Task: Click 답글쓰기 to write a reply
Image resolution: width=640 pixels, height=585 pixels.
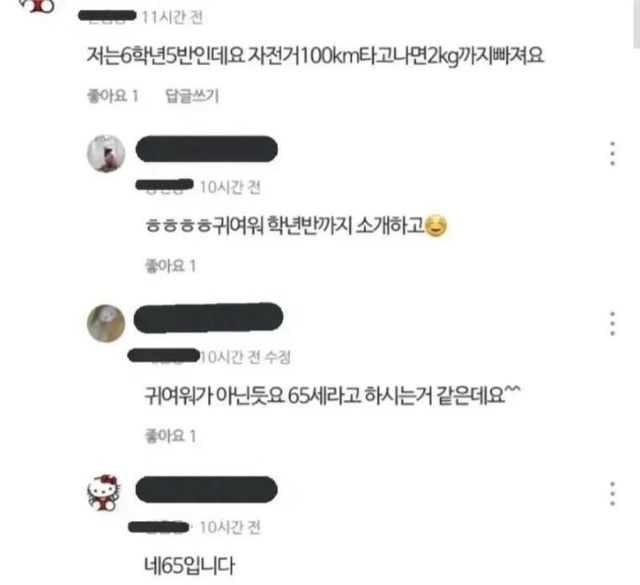Action: tap(192, 96)
